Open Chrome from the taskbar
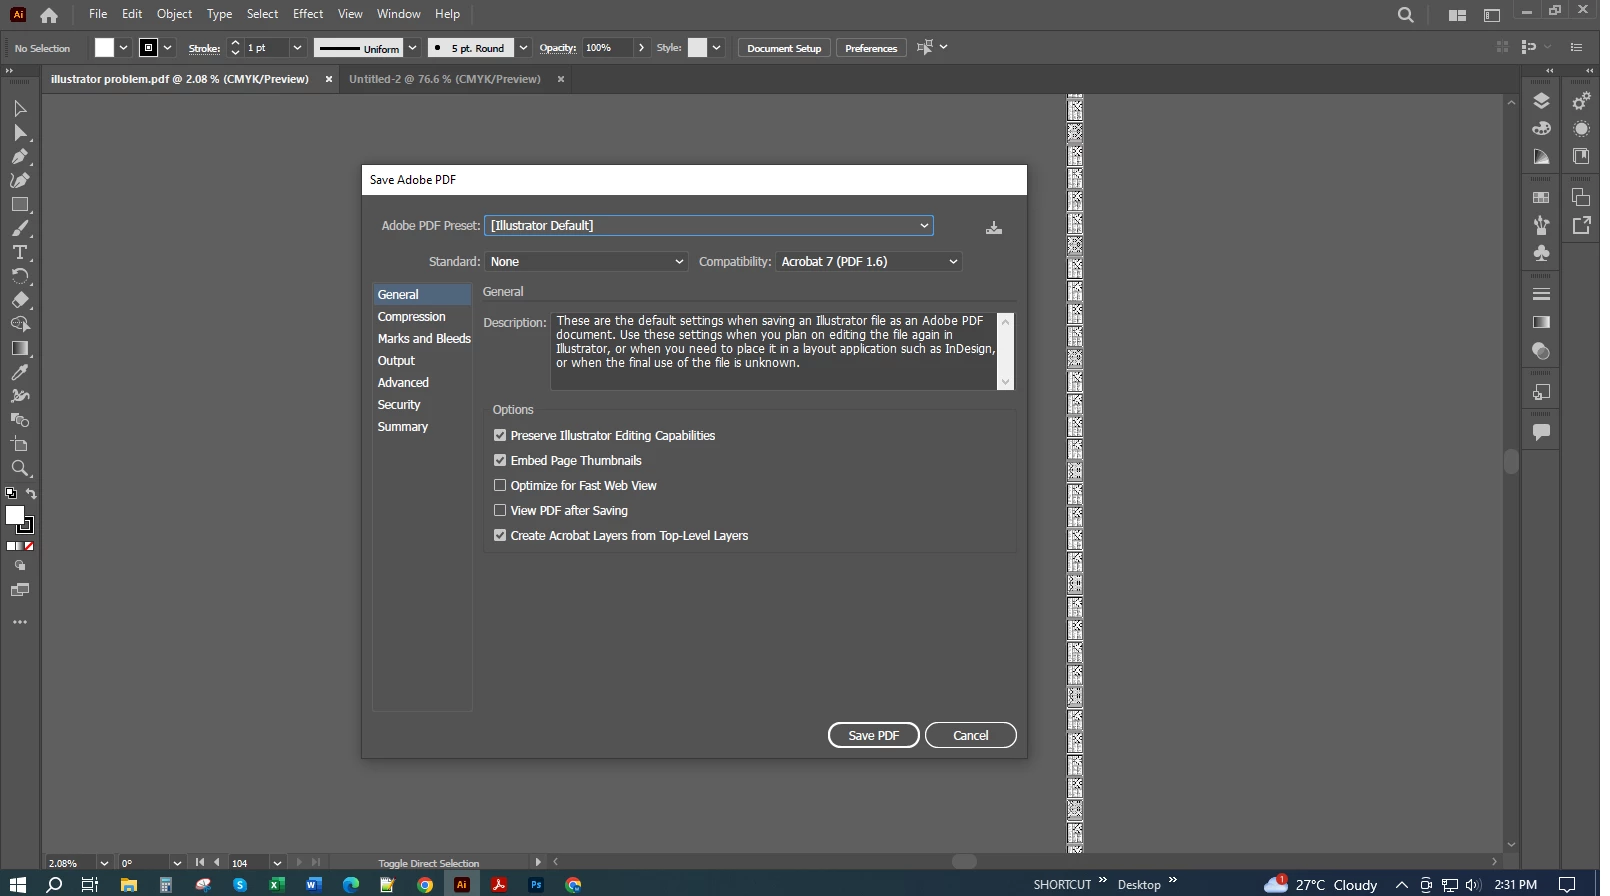This screenshot has width=1610, height=896. tap(425, 885)
